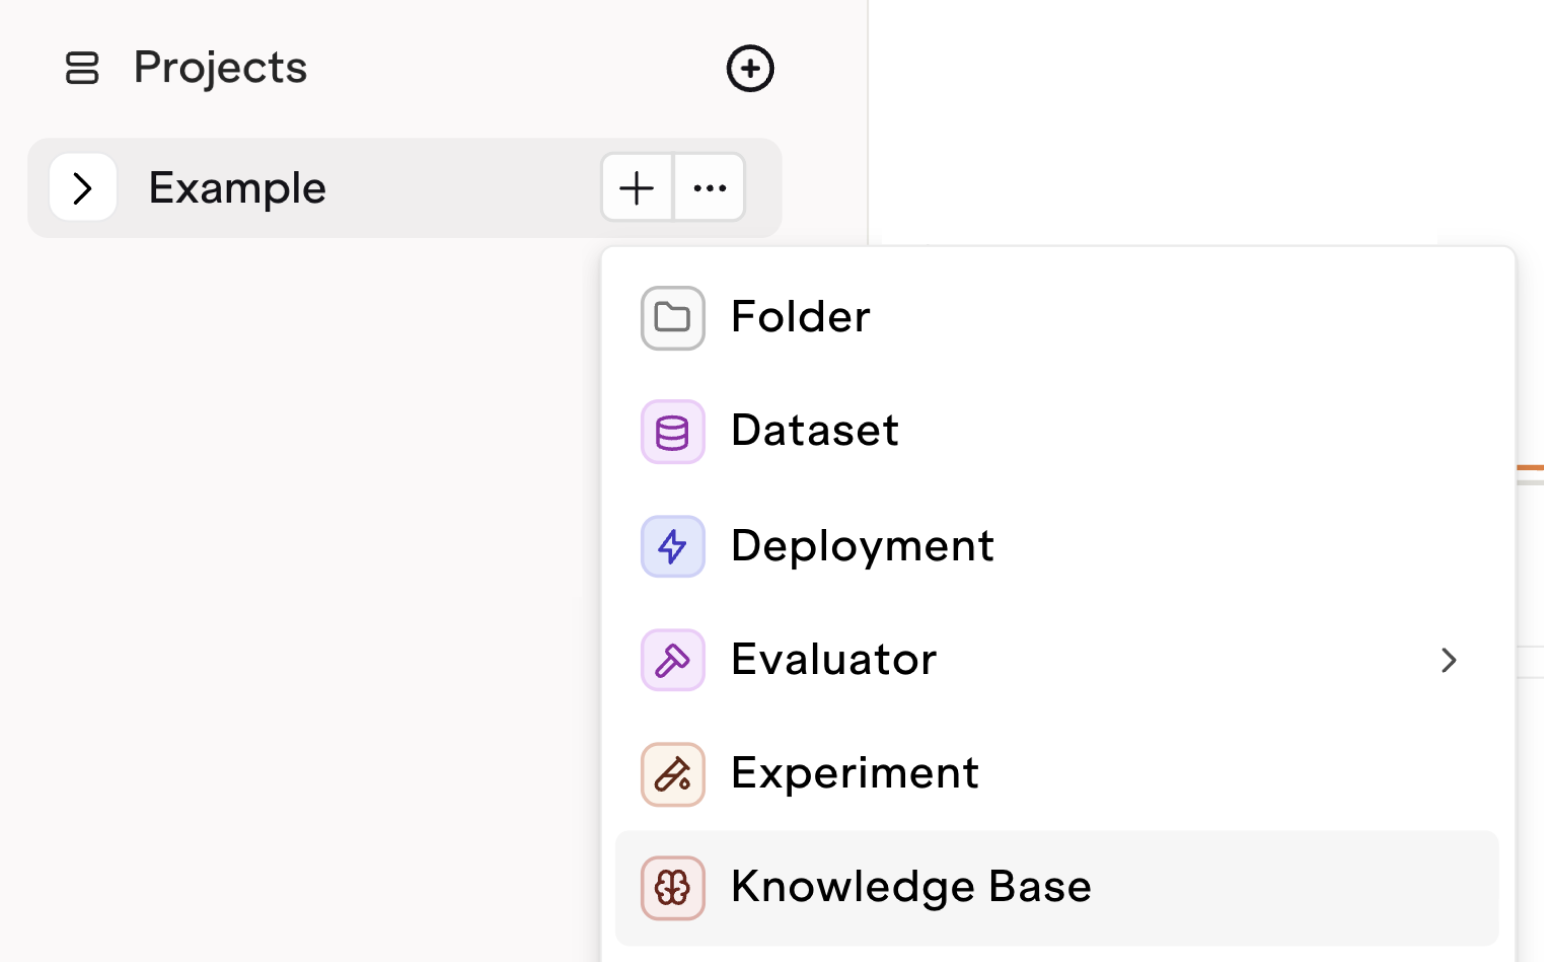1544x962 pixels.
Task: Click the Folder icon in the menu
Action: coord(672,317)
